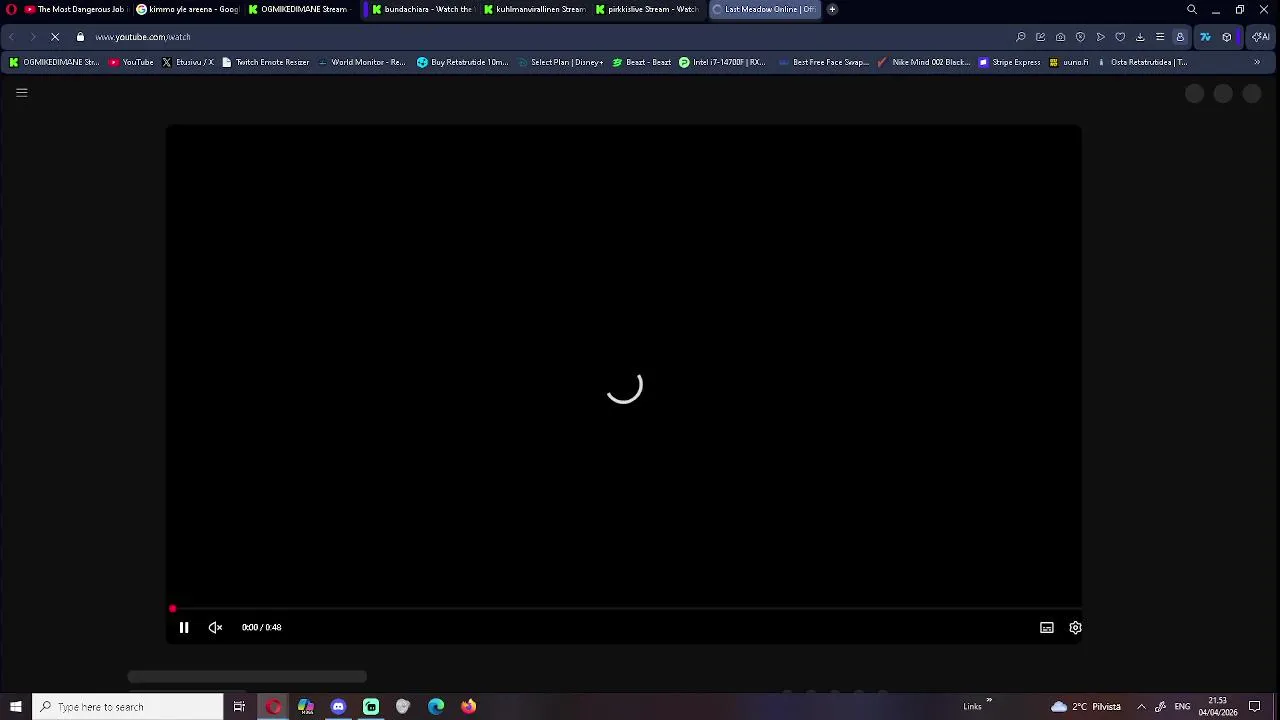Open the 'Nike Mind 002 Black...' bookmark
The height and width of the screenshot is (720, 1280).
[924, 62]
